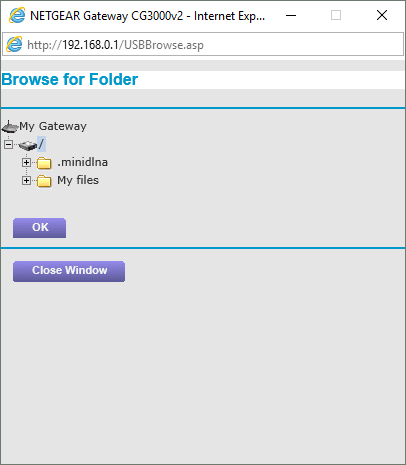The image size is (406, 465).
Task: Select the "/" root directory label
Action: point(41,144)
